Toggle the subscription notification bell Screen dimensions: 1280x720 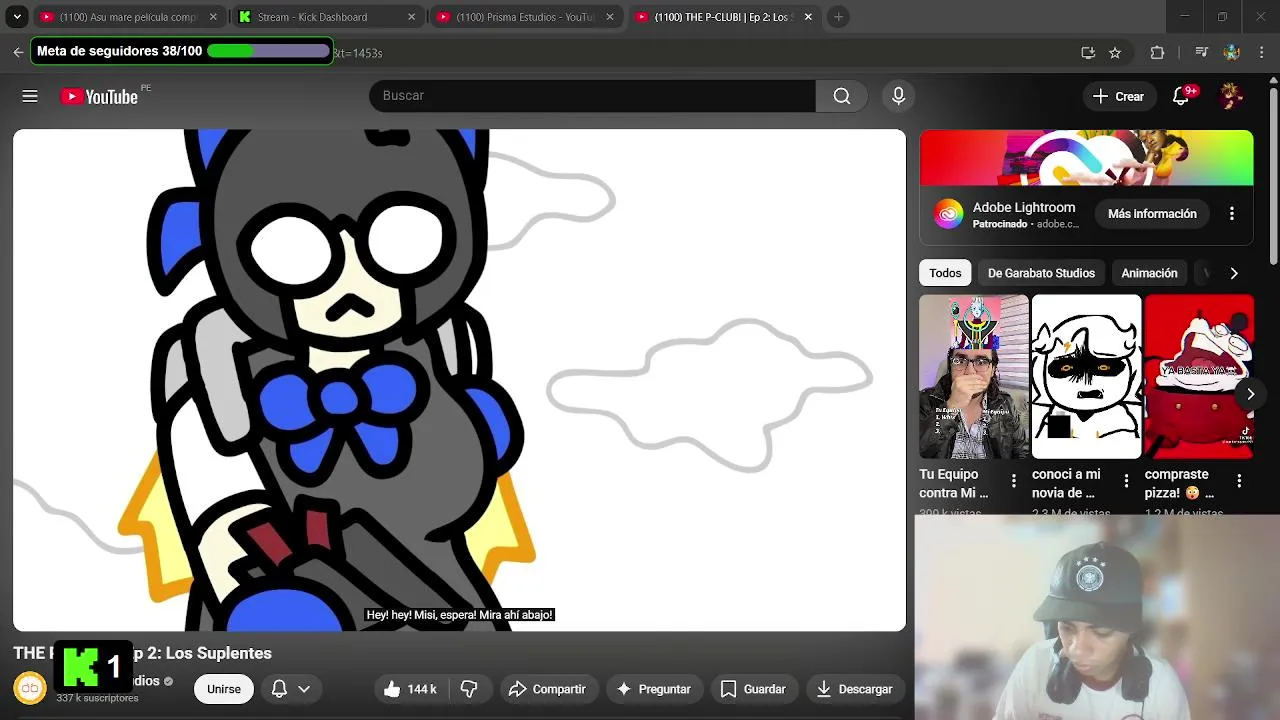(280, 689)
